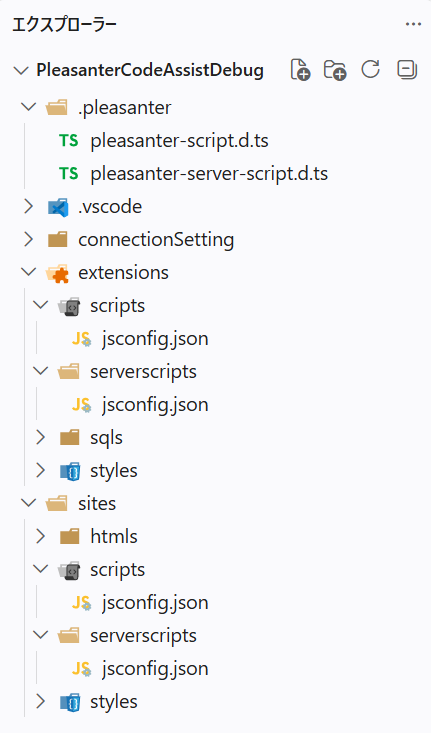The width and height of the screenshot is (431, 733).
Task: Click the TS icon of pleasanter-script.d.ts
Action: click(69, 141)
